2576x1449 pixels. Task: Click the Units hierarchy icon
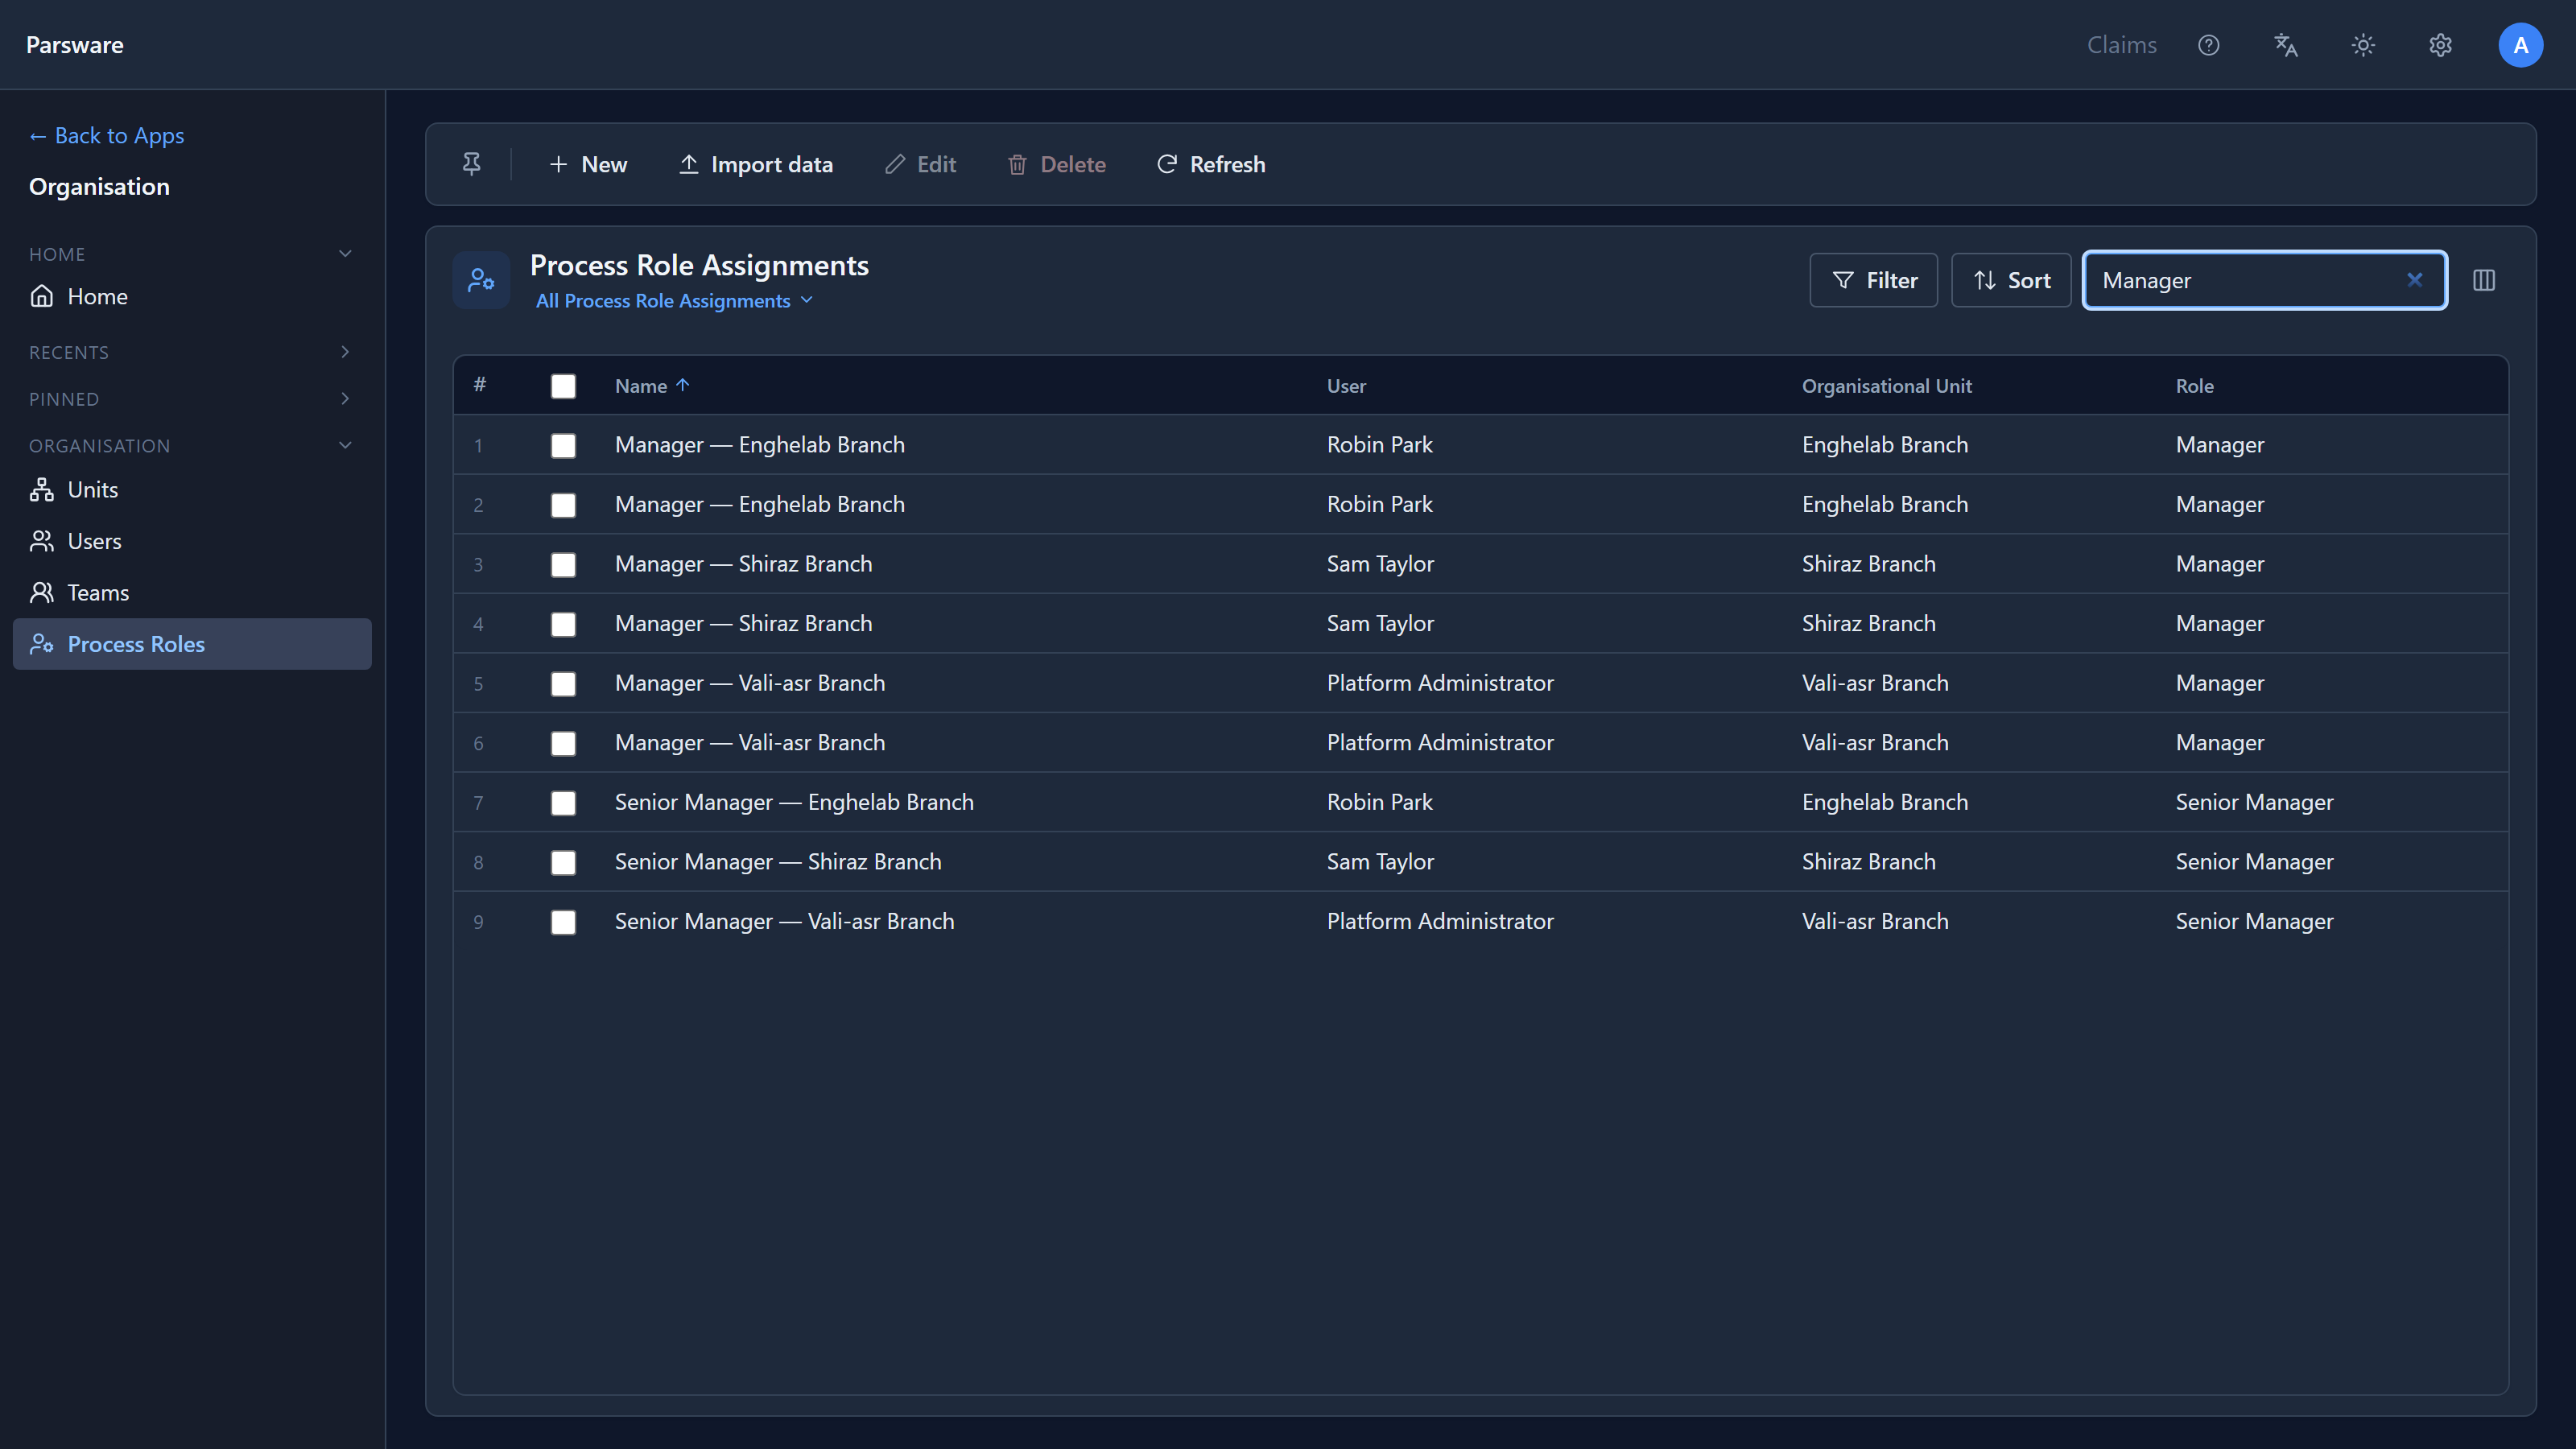(x=42, y=489)
